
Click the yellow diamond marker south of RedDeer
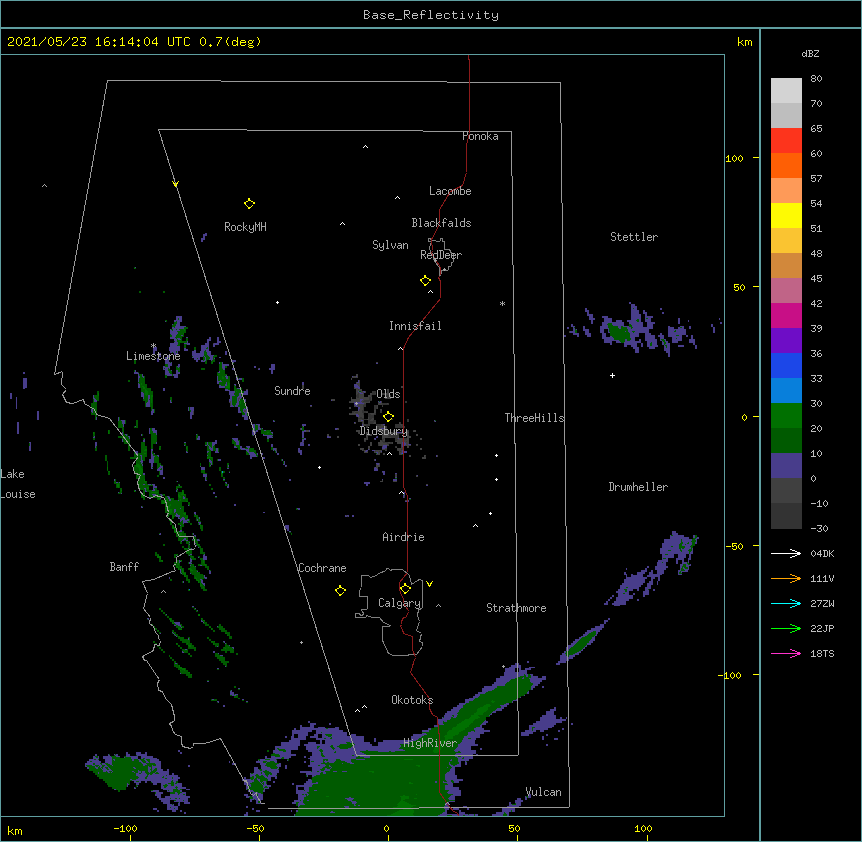(425, 281)
